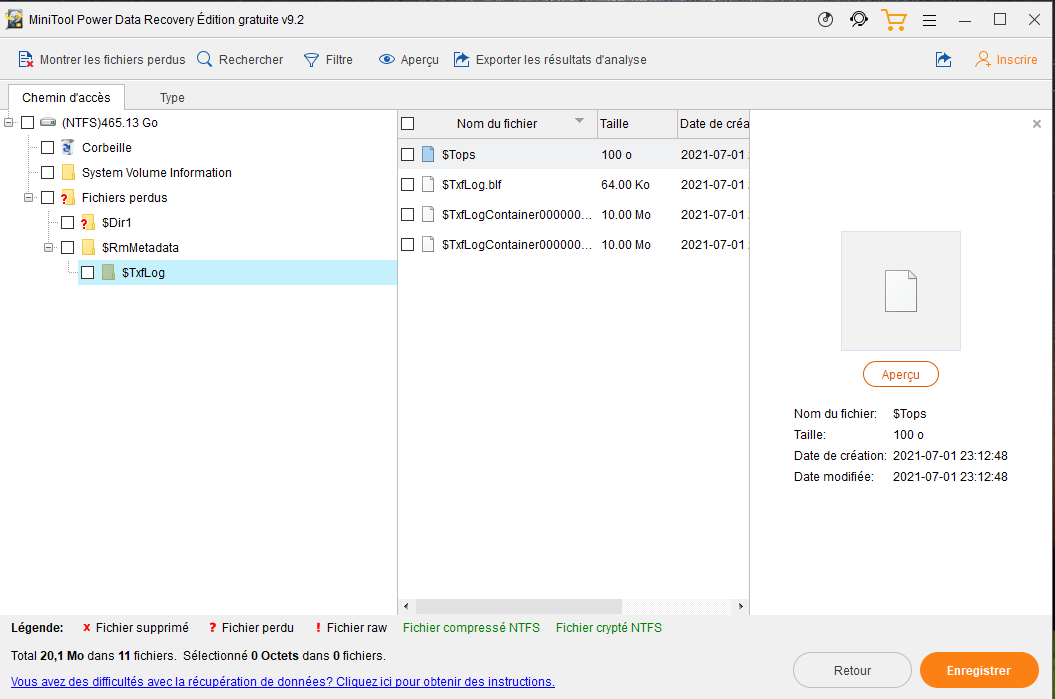Open the Filtre funnel tool
Image resolution: width=1055 pixels, height=699 pixels.
point(312,60)
